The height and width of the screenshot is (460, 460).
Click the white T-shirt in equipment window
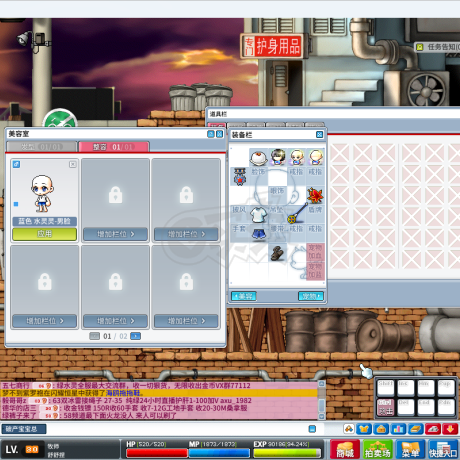[x=258, y=214]
